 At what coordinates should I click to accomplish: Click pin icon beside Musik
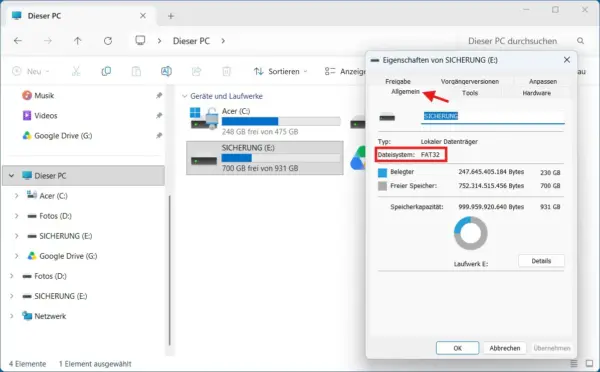click(159, 95)
